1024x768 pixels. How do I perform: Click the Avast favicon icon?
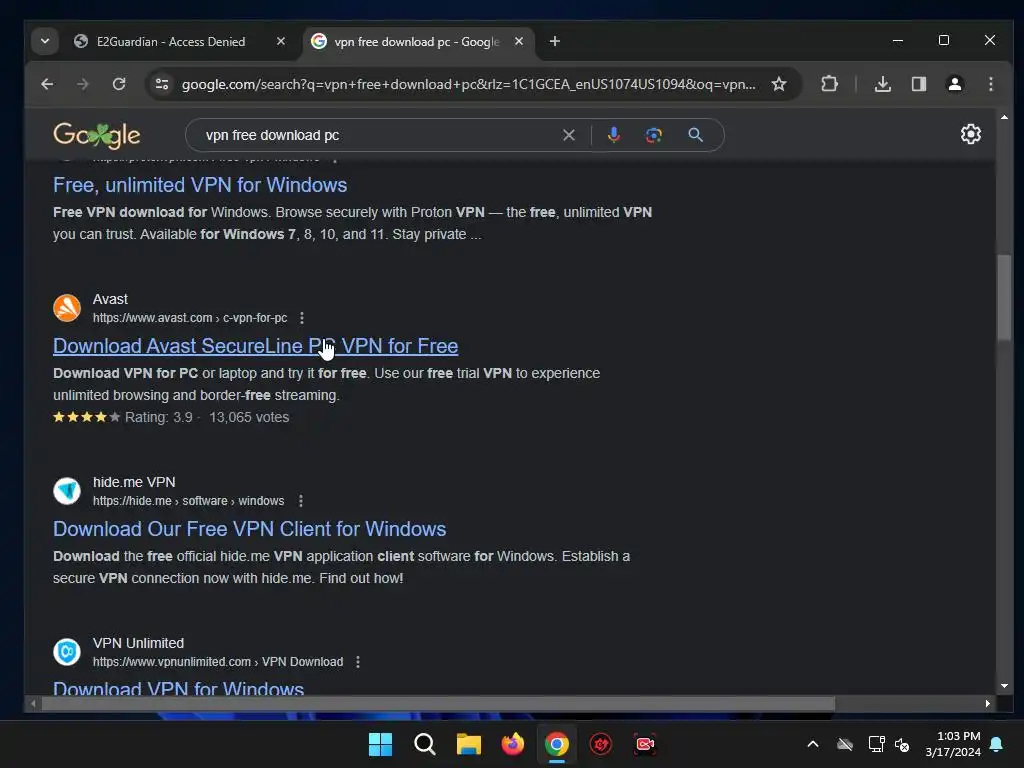tap(67, 308)
